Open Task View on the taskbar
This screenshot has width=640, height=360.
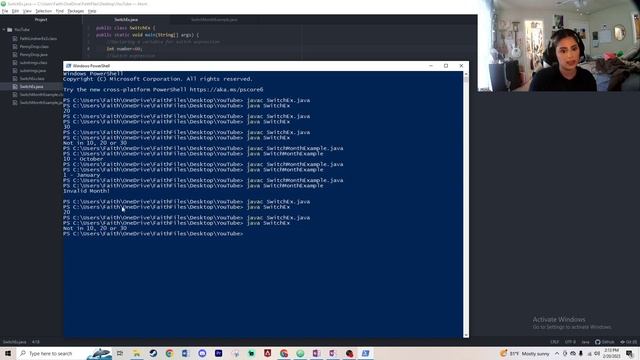120,353
